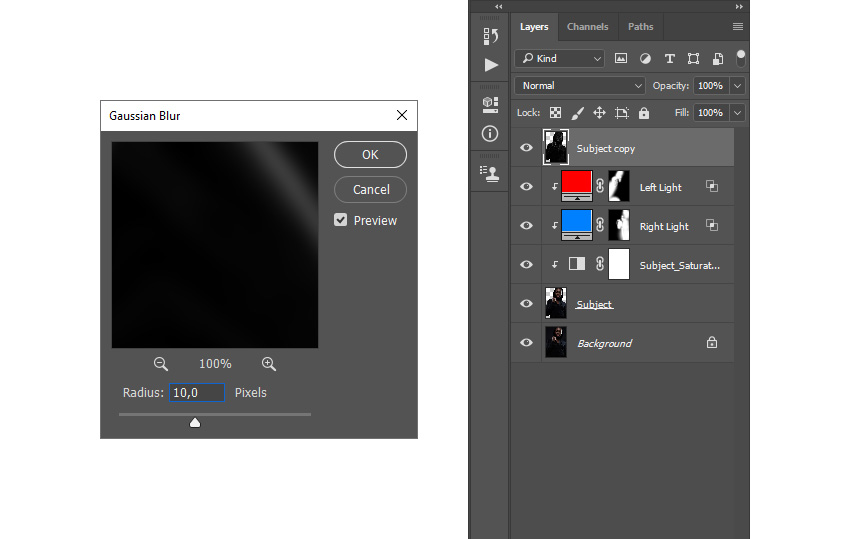The height and width of the screenshot is (539, 850).
Task: Open the 3D panel cube icon
Action: [490, 104]
